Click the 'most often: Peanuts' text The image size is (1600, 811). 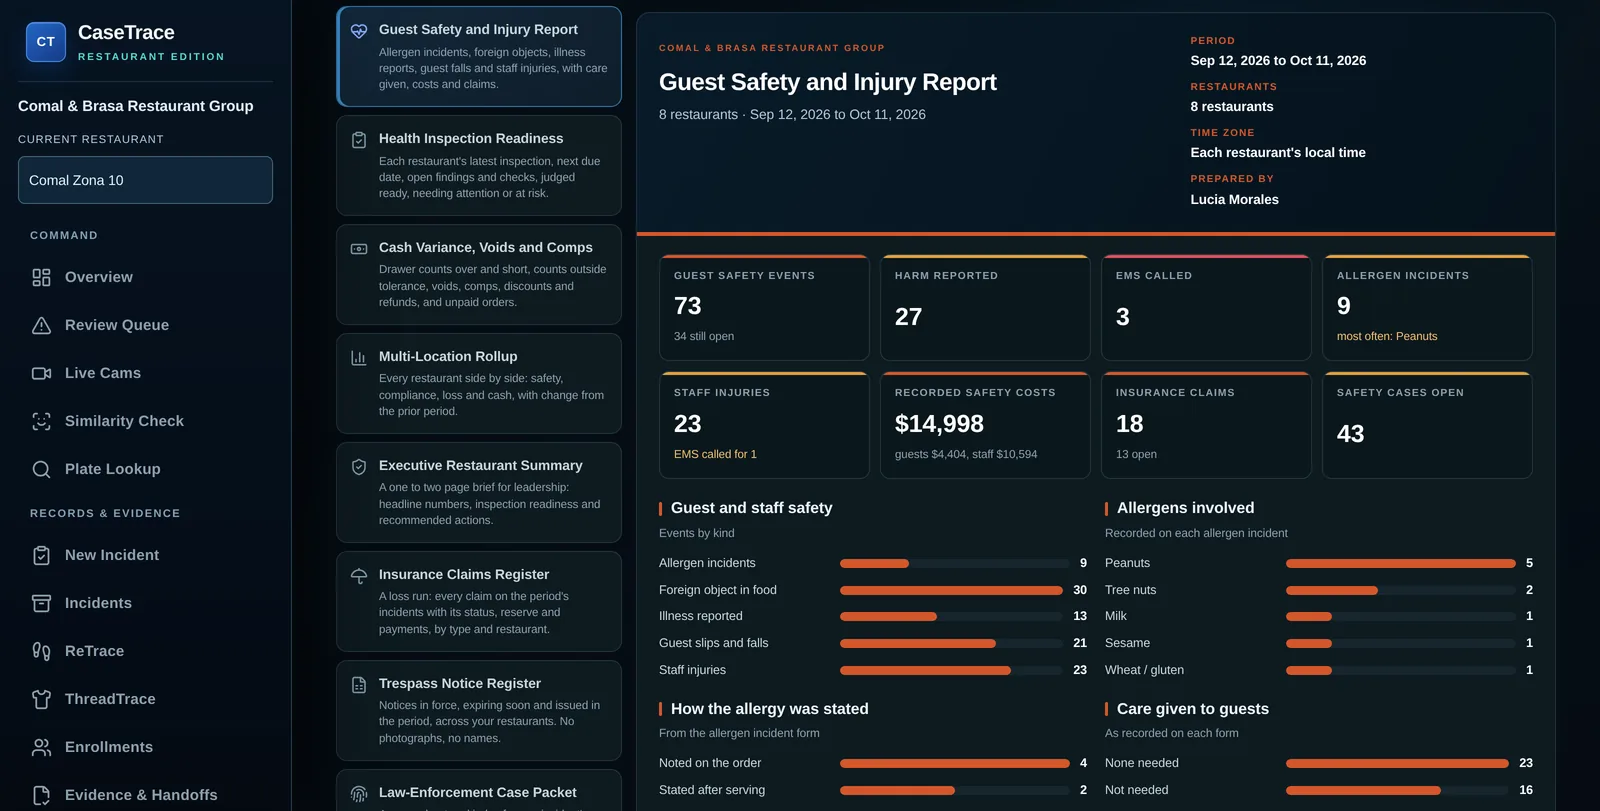pyautogui.click(x=1387, y=336)
